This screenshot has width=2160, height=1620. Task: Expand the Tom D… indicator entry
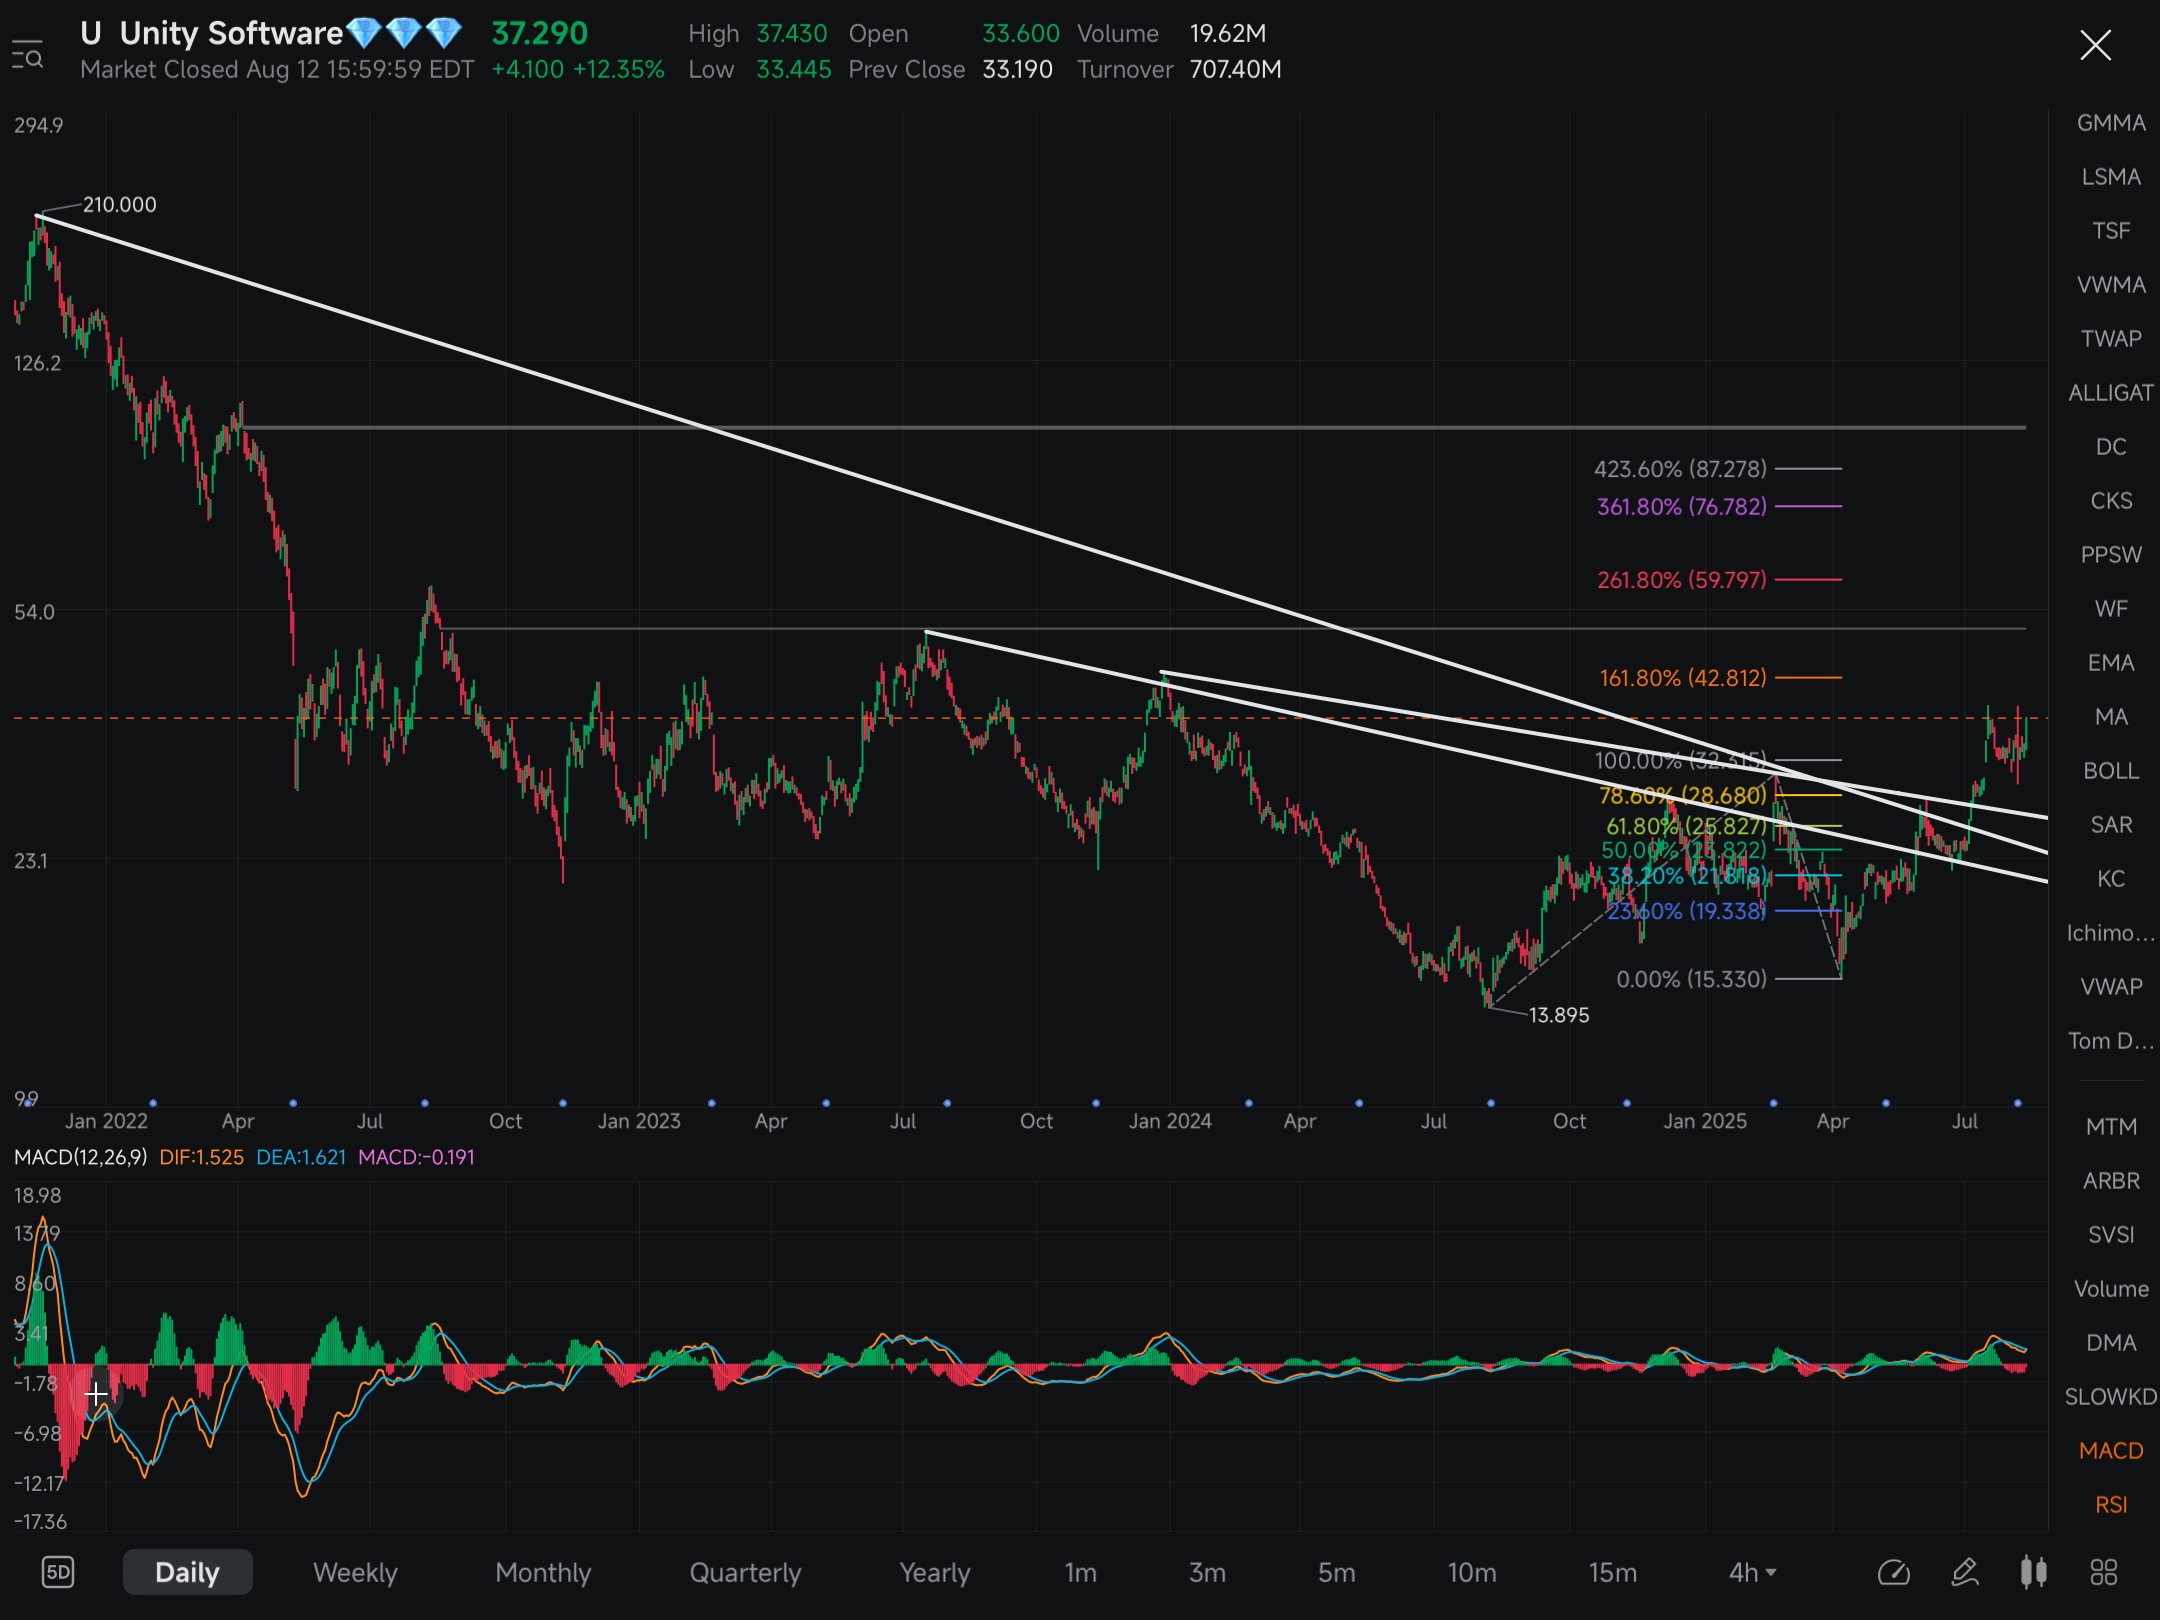click(x=2110, y=1041)
